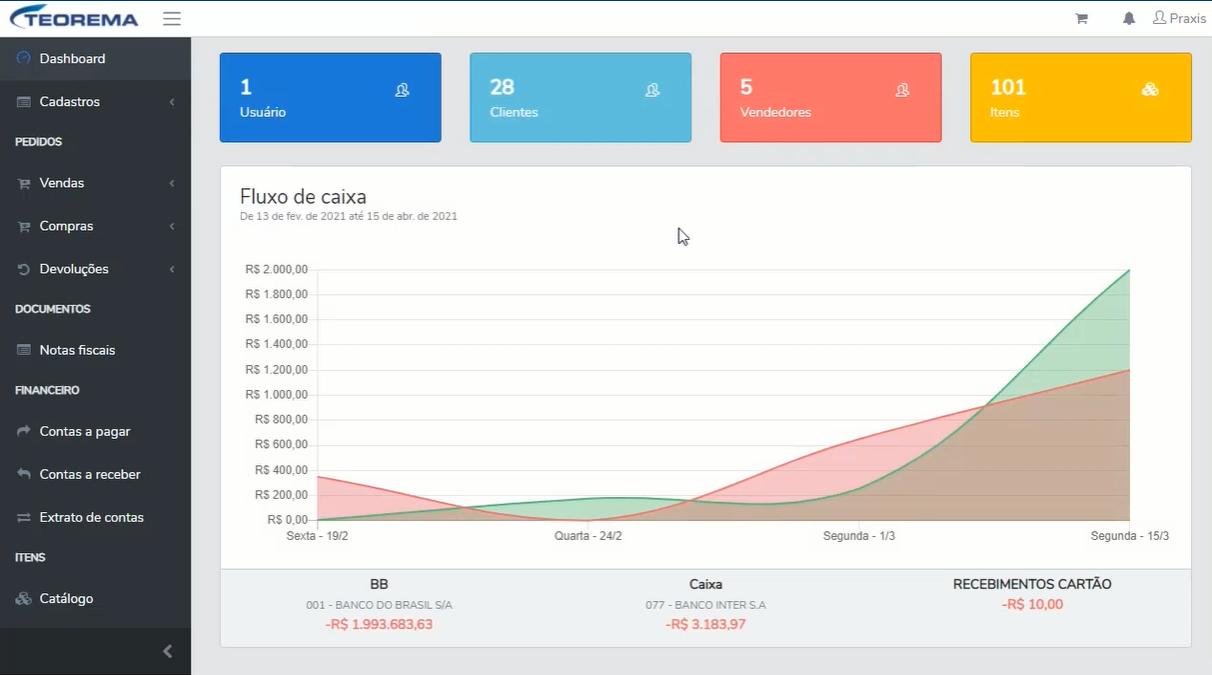Click the Segunda - 1/3 axis label
1212x675 pixels.
click(x=859, y=536)
